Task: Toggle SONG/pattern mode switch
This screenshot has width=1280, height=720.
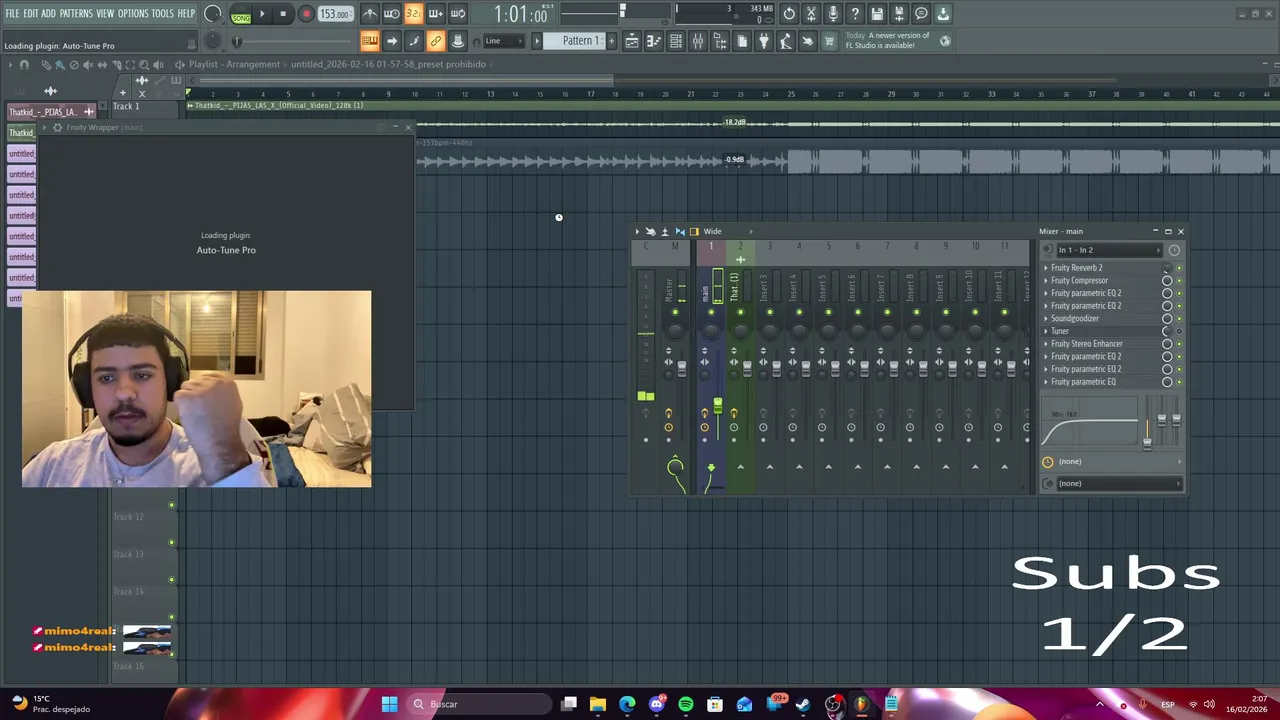Action: point(241,14)
